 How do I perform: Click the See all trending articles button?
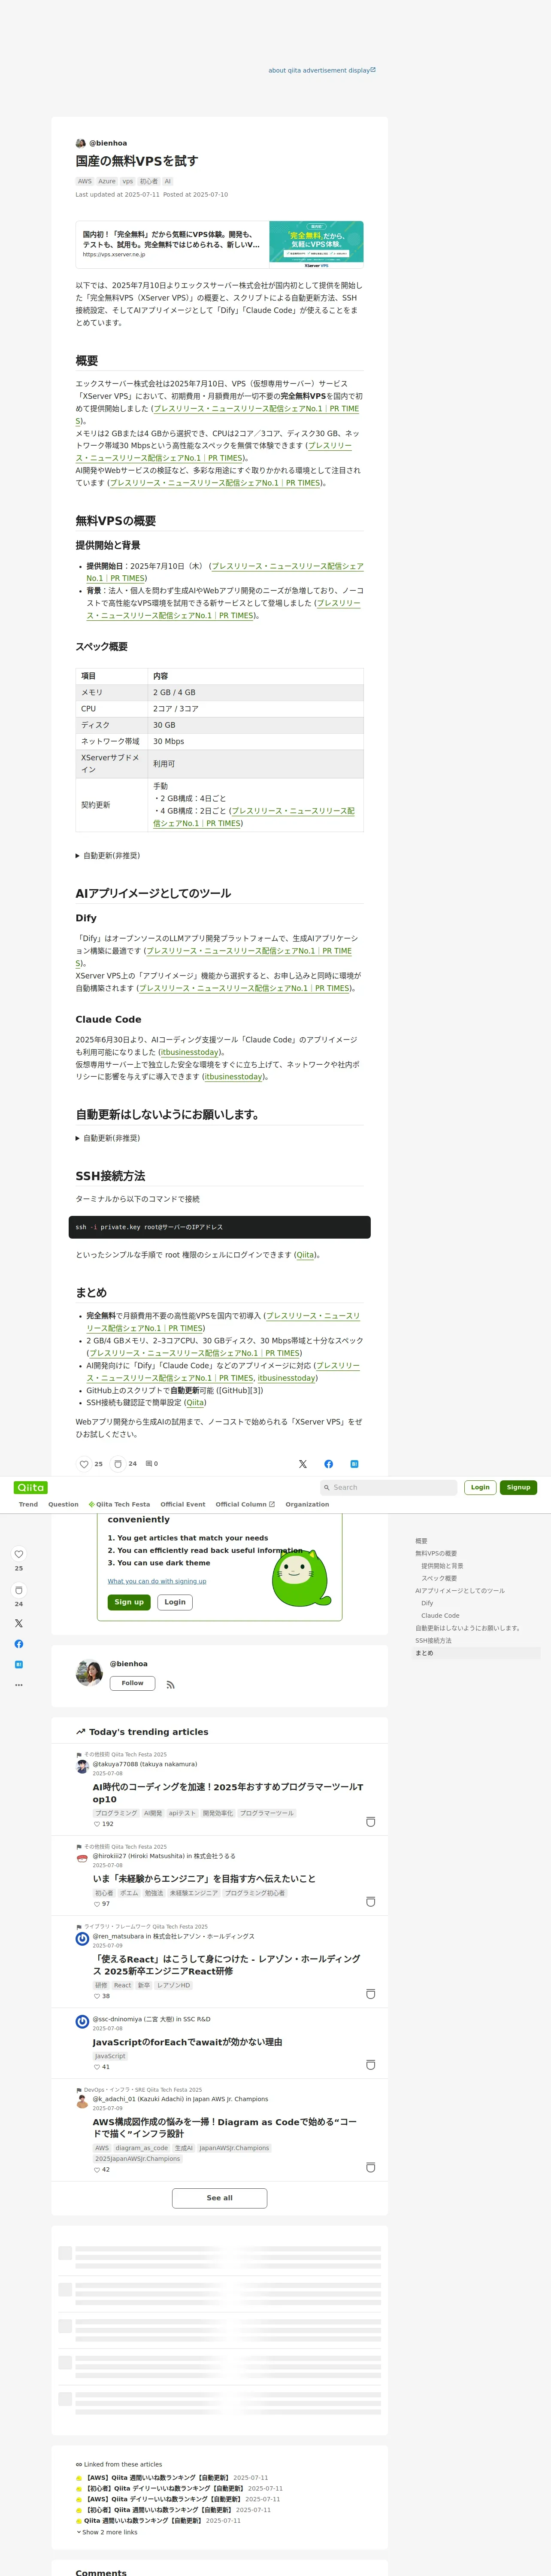coord(219,2198)
